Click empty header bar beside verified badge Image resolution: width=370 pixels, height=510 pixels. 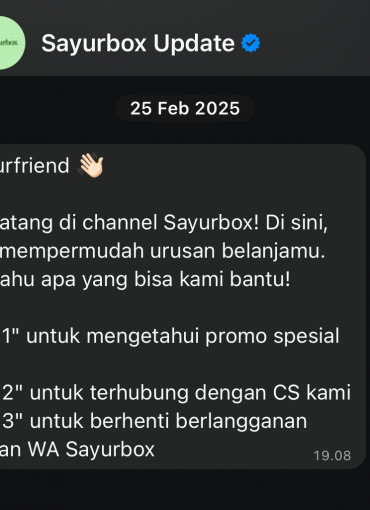[315, 43]
